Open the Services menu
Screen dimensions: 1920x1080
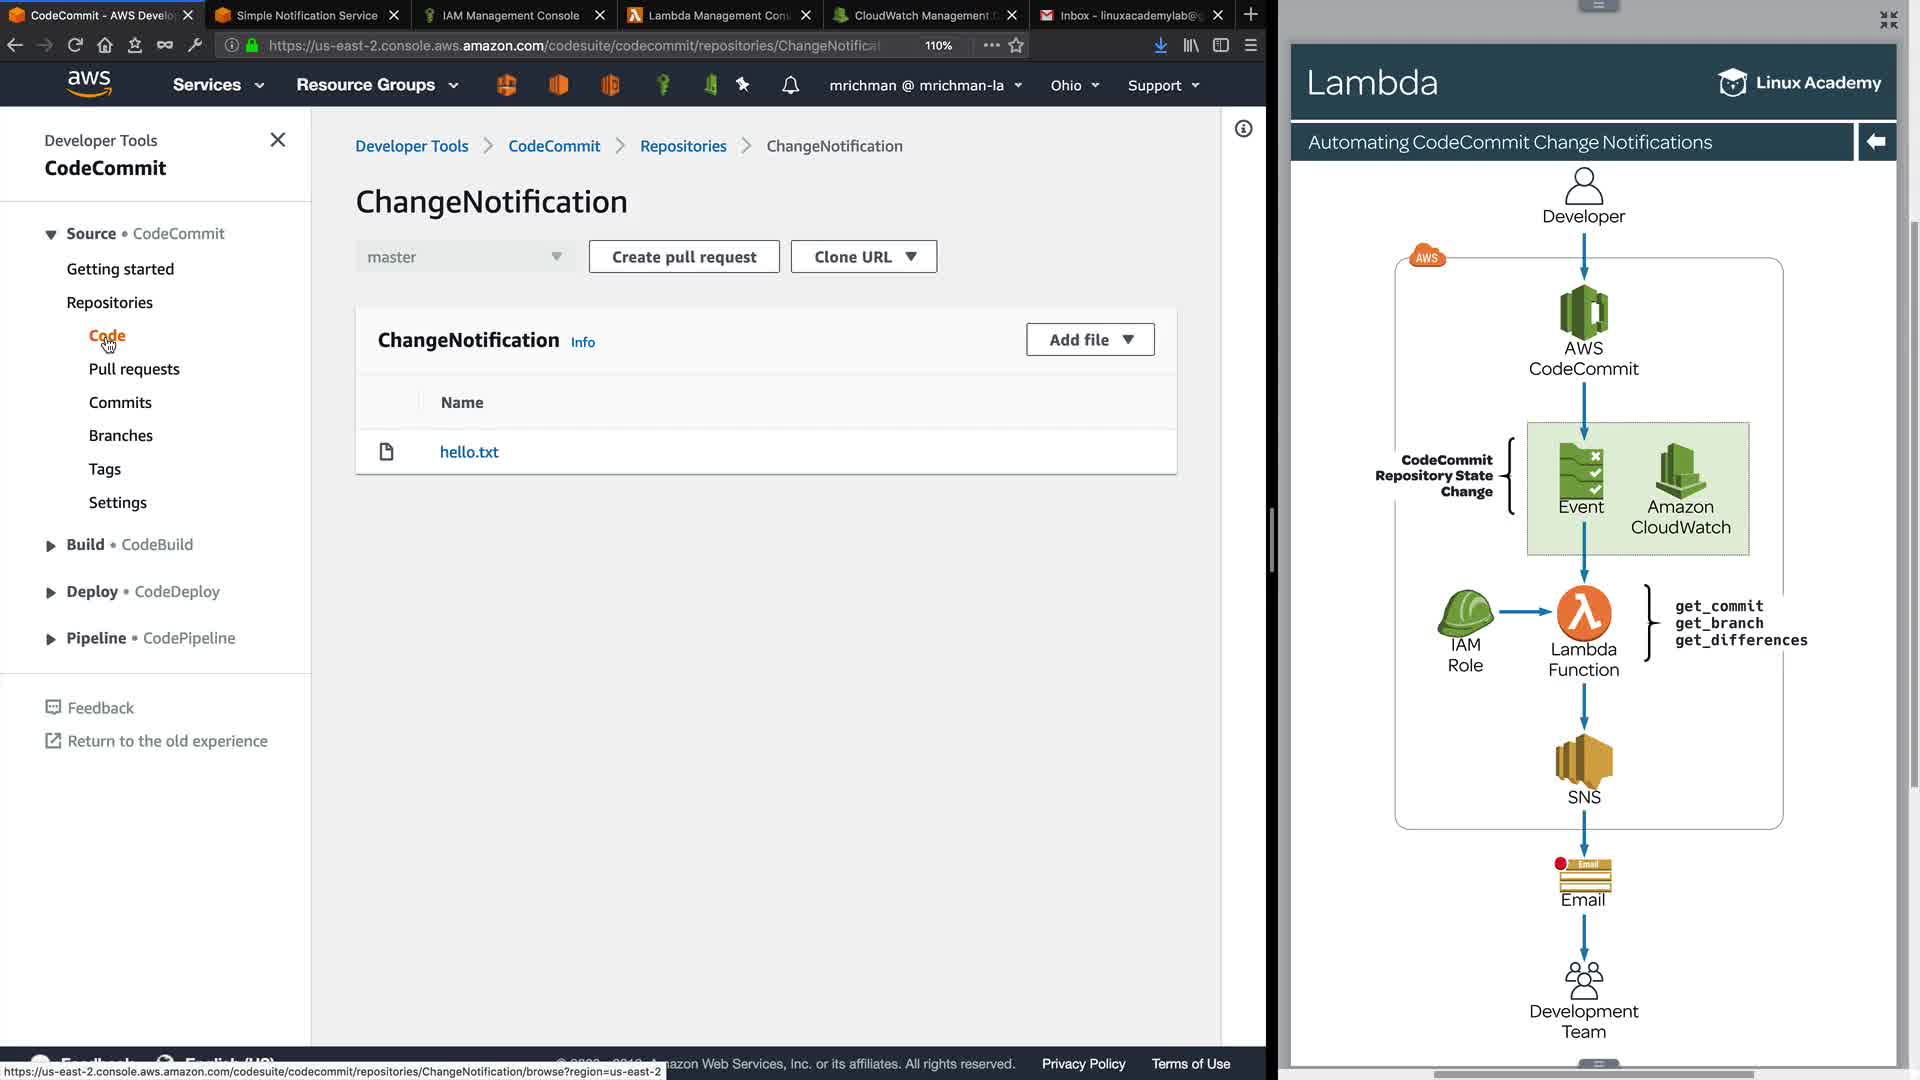pos(218,85)
